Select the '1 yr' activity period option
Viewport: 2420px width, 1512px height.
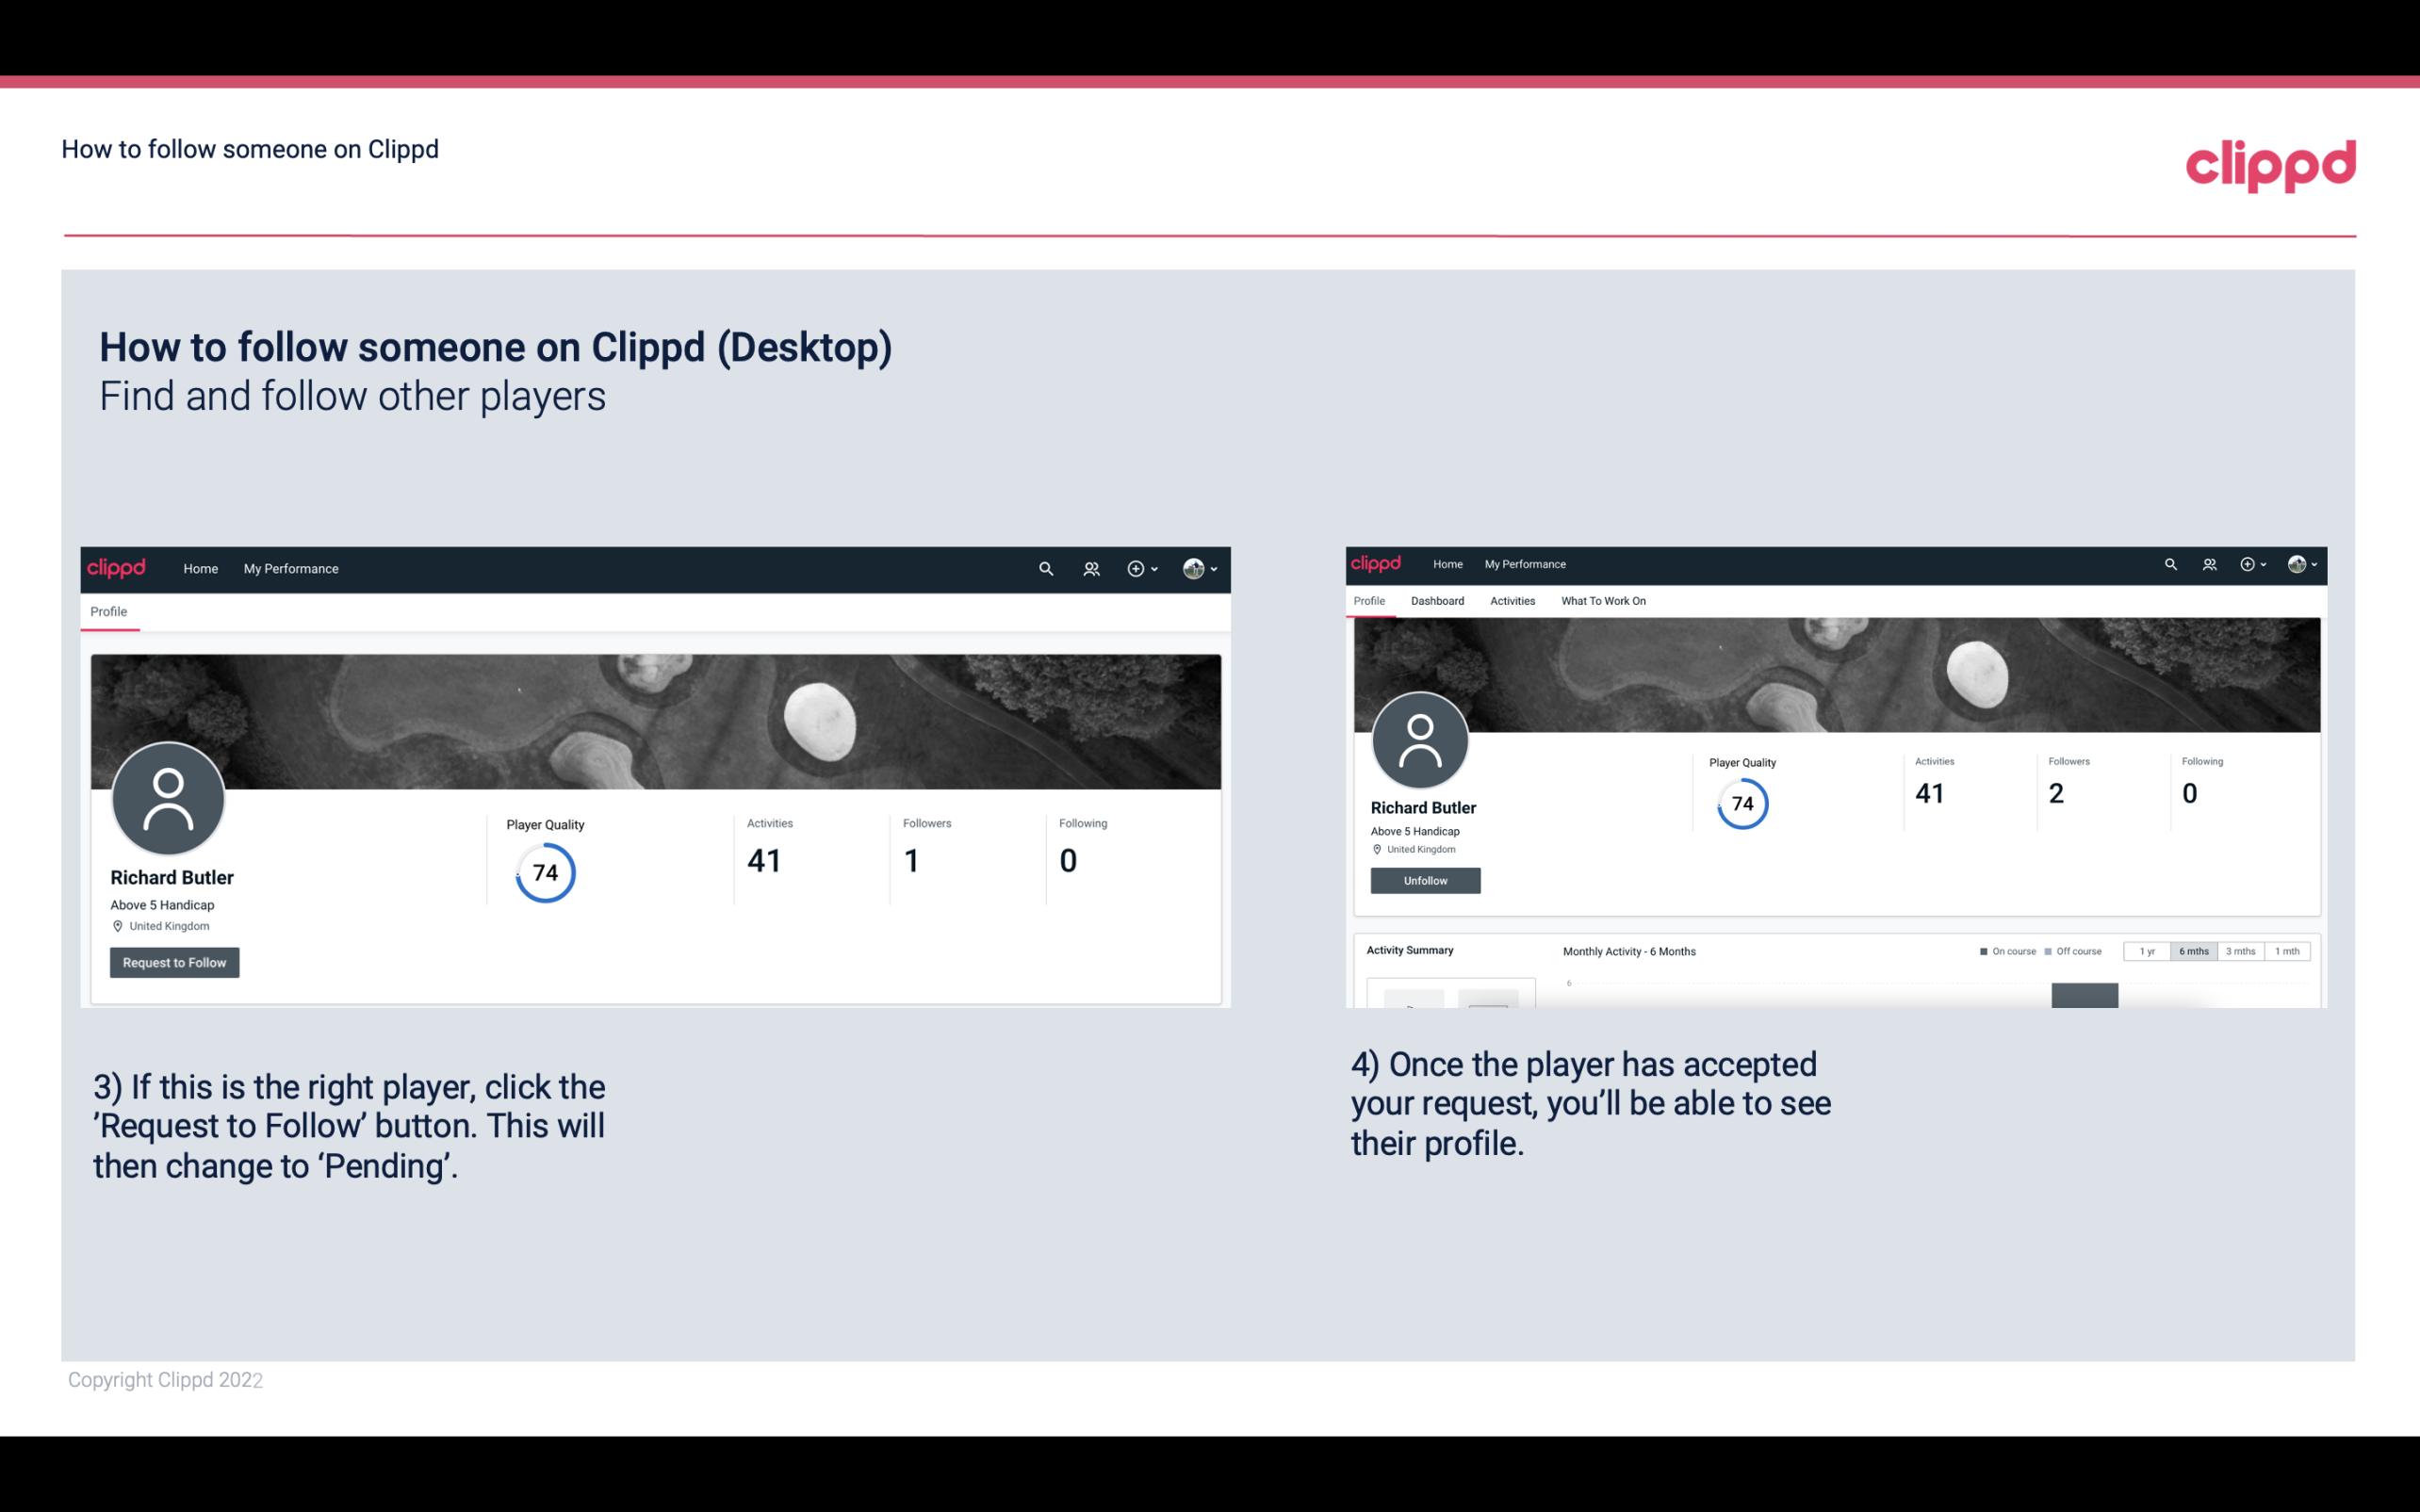2147,951
